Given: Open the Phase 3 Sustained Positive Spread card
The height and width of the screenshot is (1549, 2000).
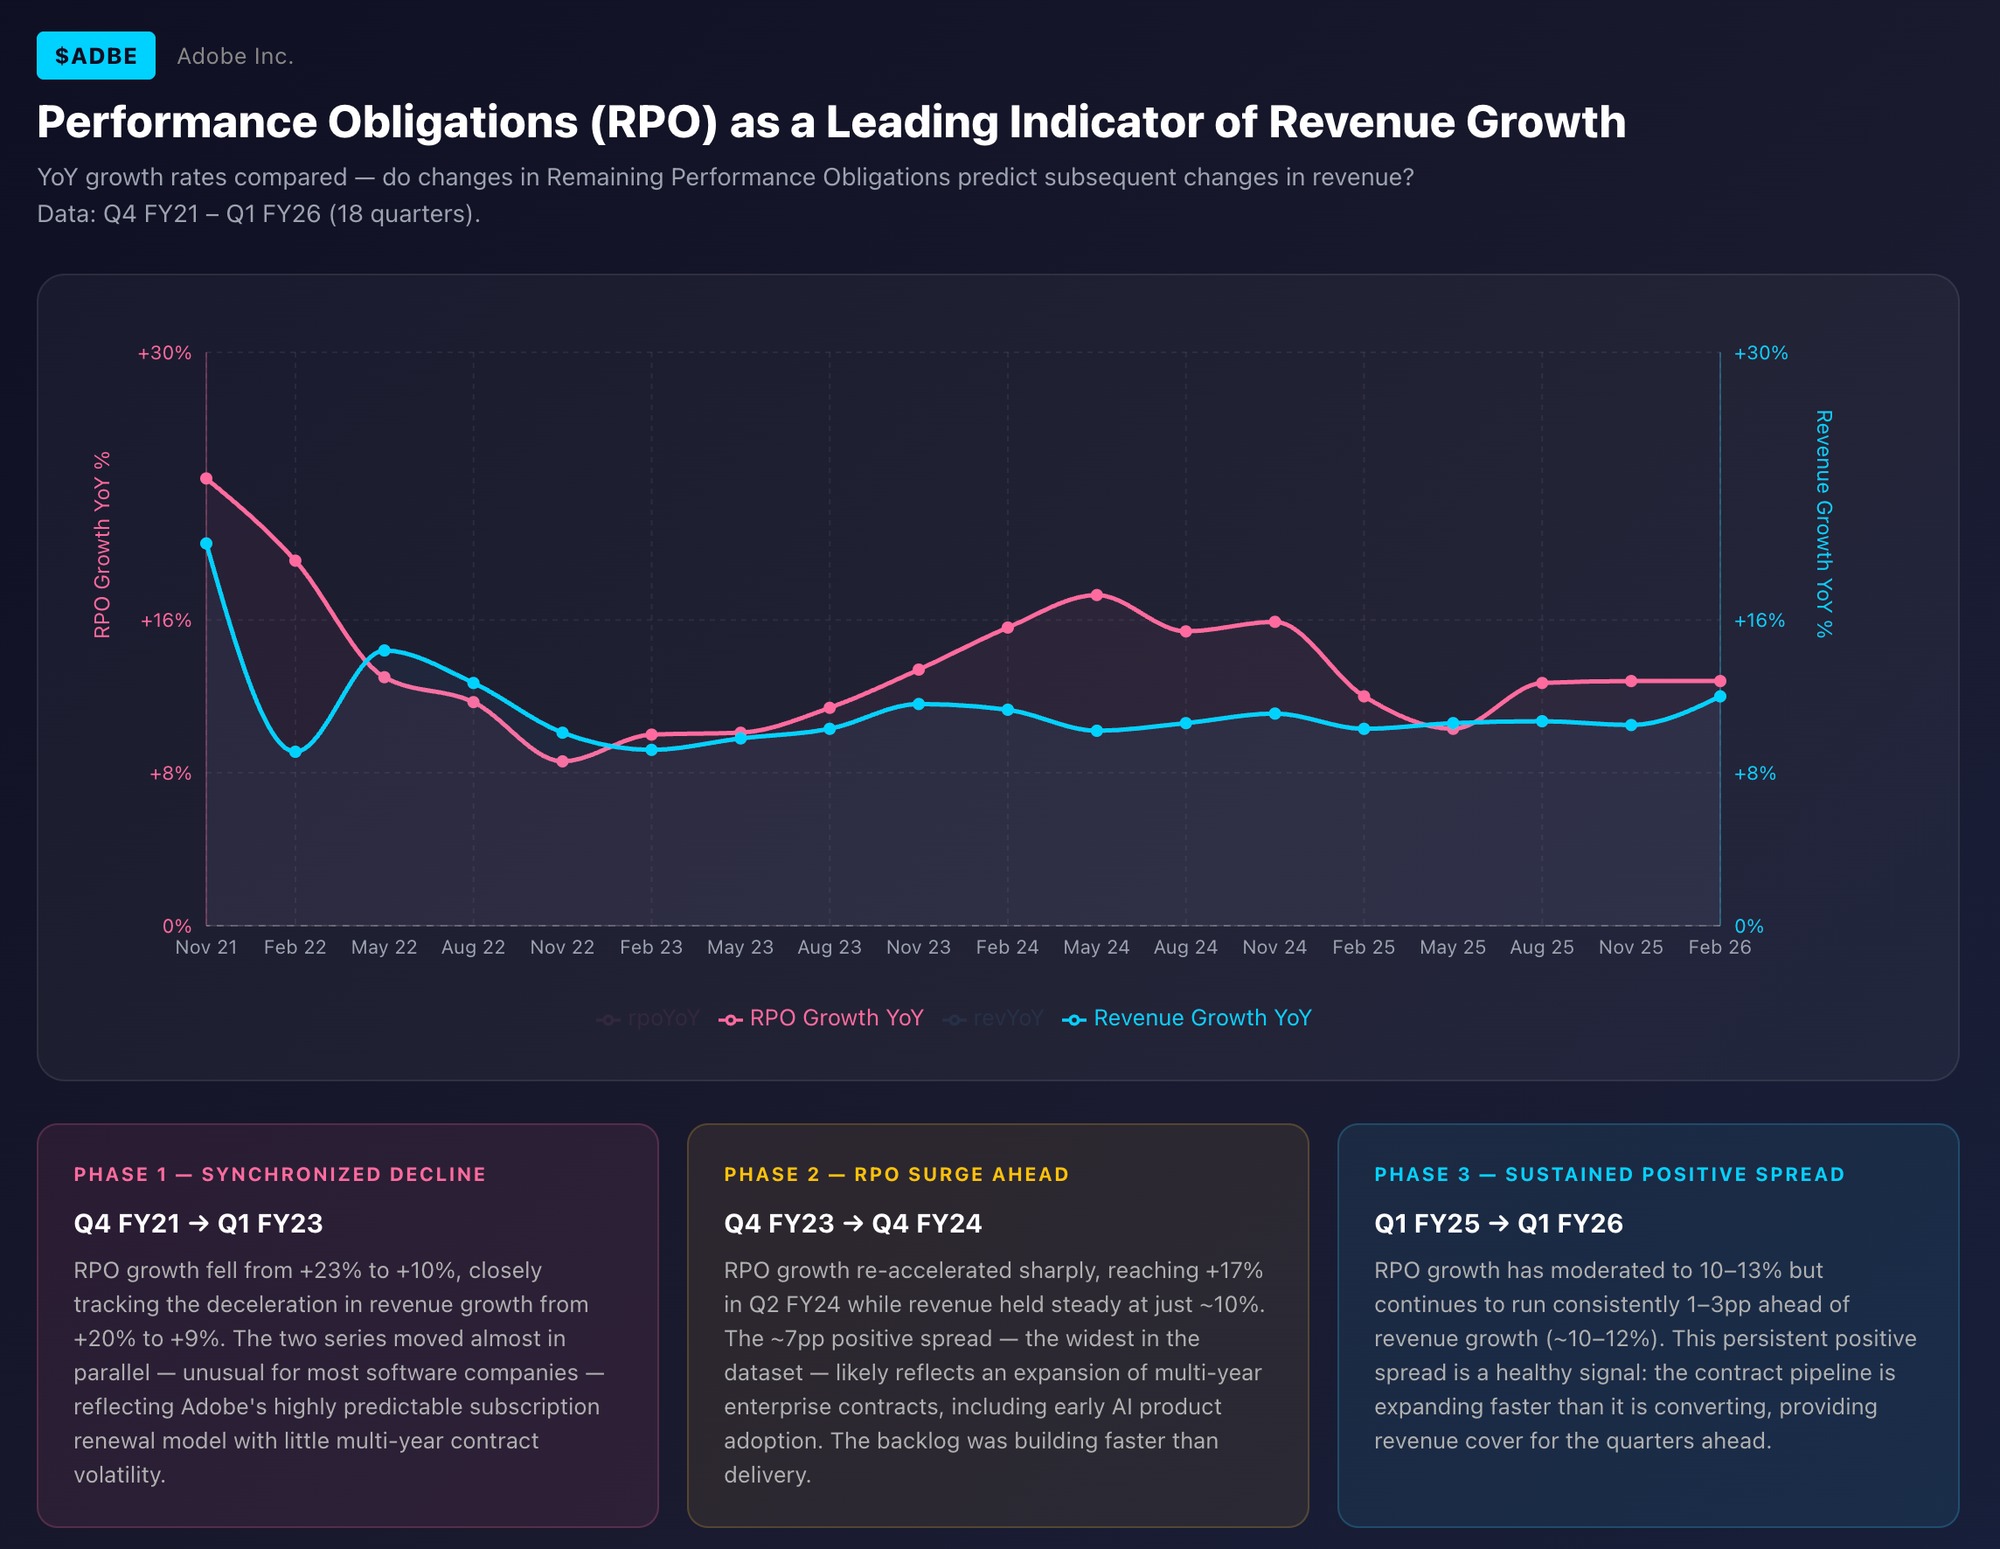Looking at the screenshot, I should tap(1647, 1324).
